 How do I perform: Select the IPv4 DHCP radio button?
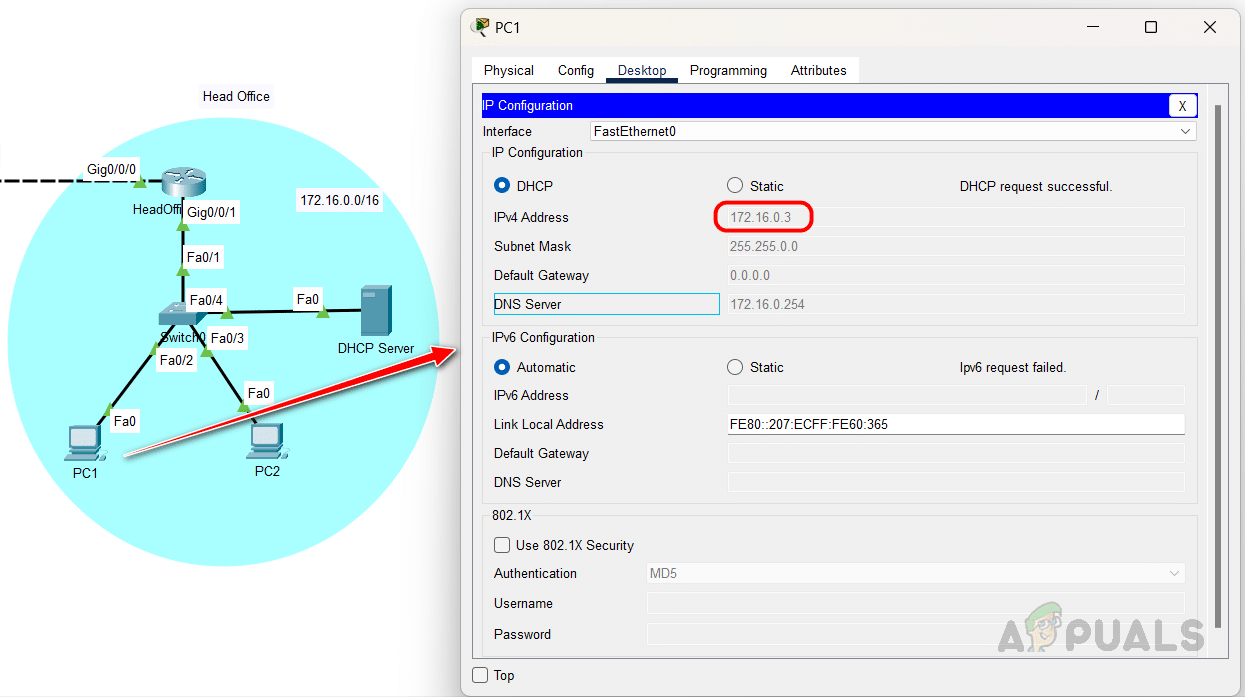coord(502,186)
